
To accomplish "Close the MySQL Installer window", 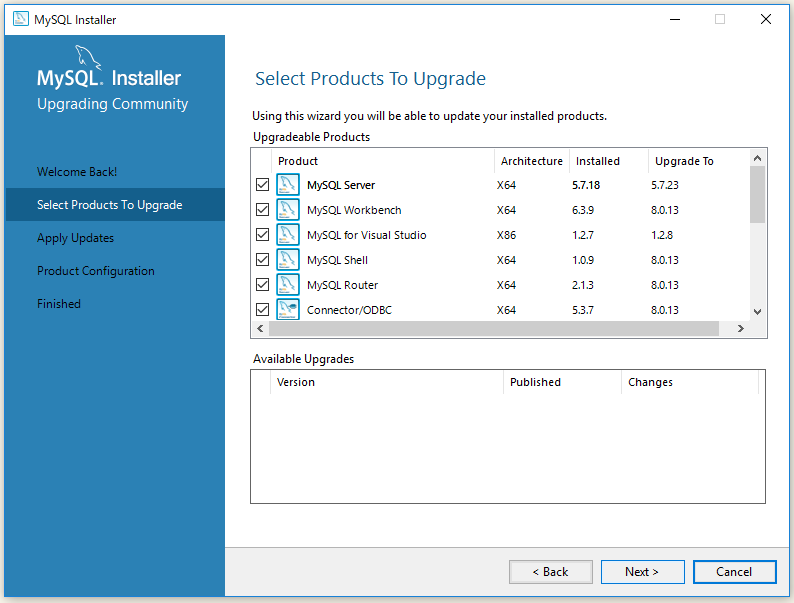I will pos(766,19).
